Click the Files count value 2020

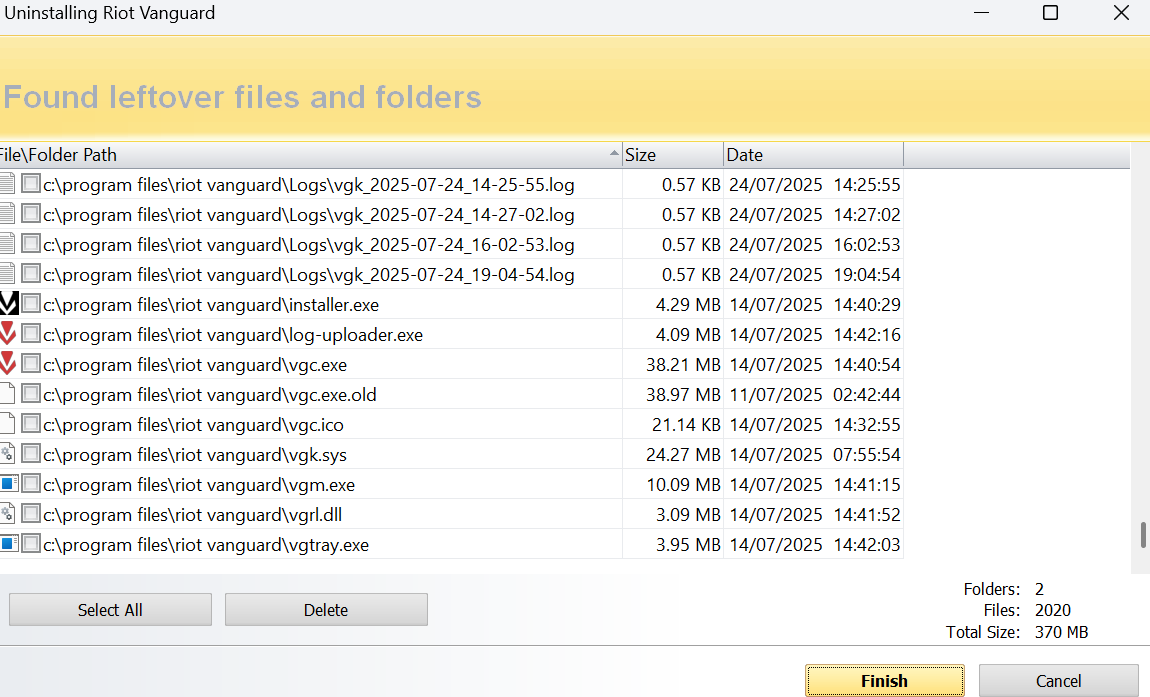pyautogui.click(x=1052, y=610)
